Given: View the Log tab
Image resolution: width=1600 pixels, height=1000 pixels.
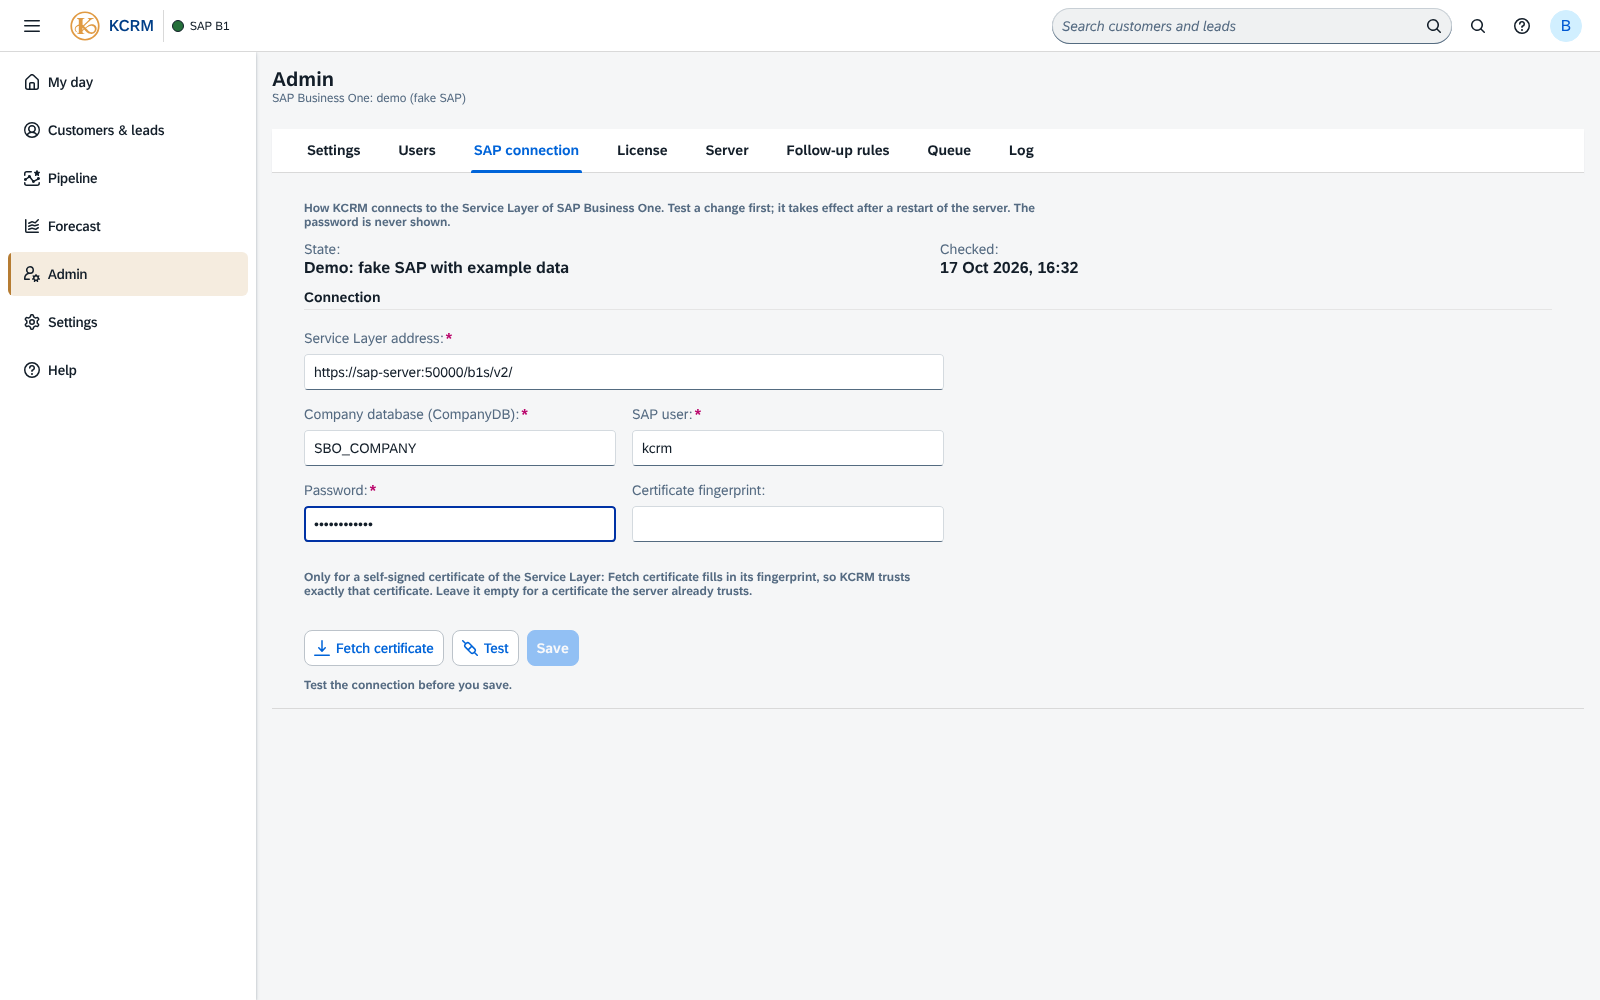Looking at the screenshot, I should click(x=1021, y=150).
